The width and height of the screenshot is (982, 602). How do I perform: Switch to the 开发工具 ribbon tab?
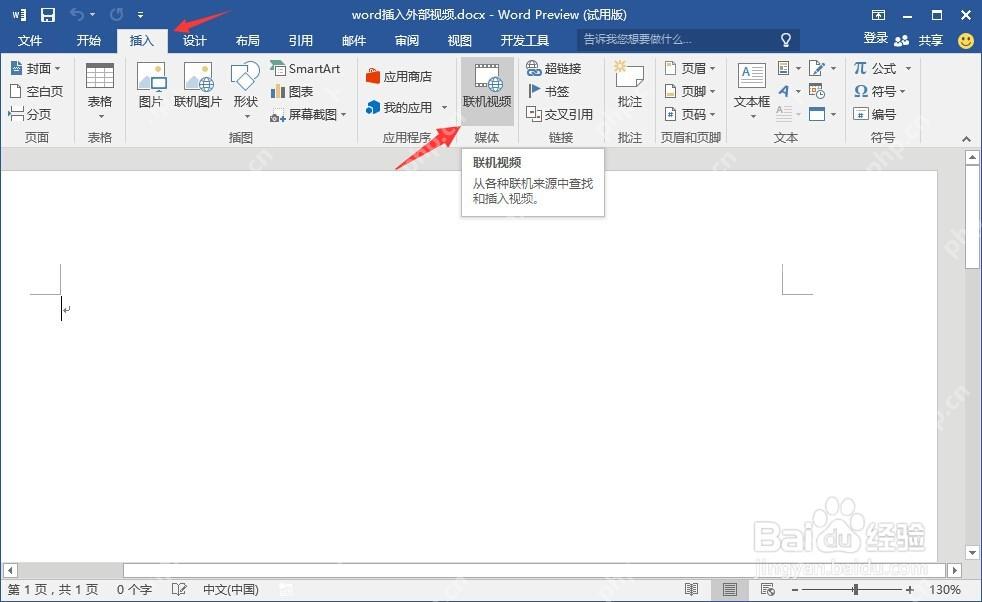point(525,41)
